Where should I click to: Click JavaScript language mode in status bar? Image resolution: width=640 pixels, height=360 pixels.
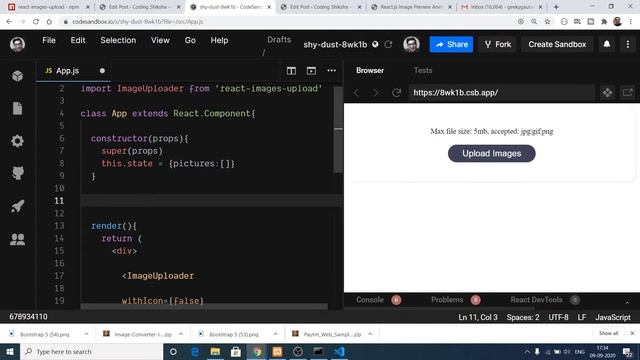[x=613, y=317]
